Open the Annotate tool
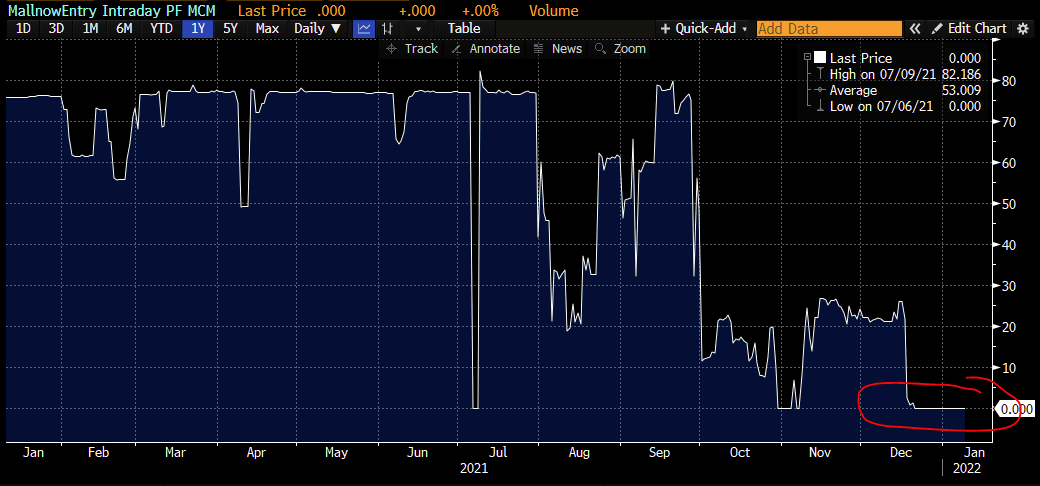This screenshot has height=486, width=1040. 486,49
